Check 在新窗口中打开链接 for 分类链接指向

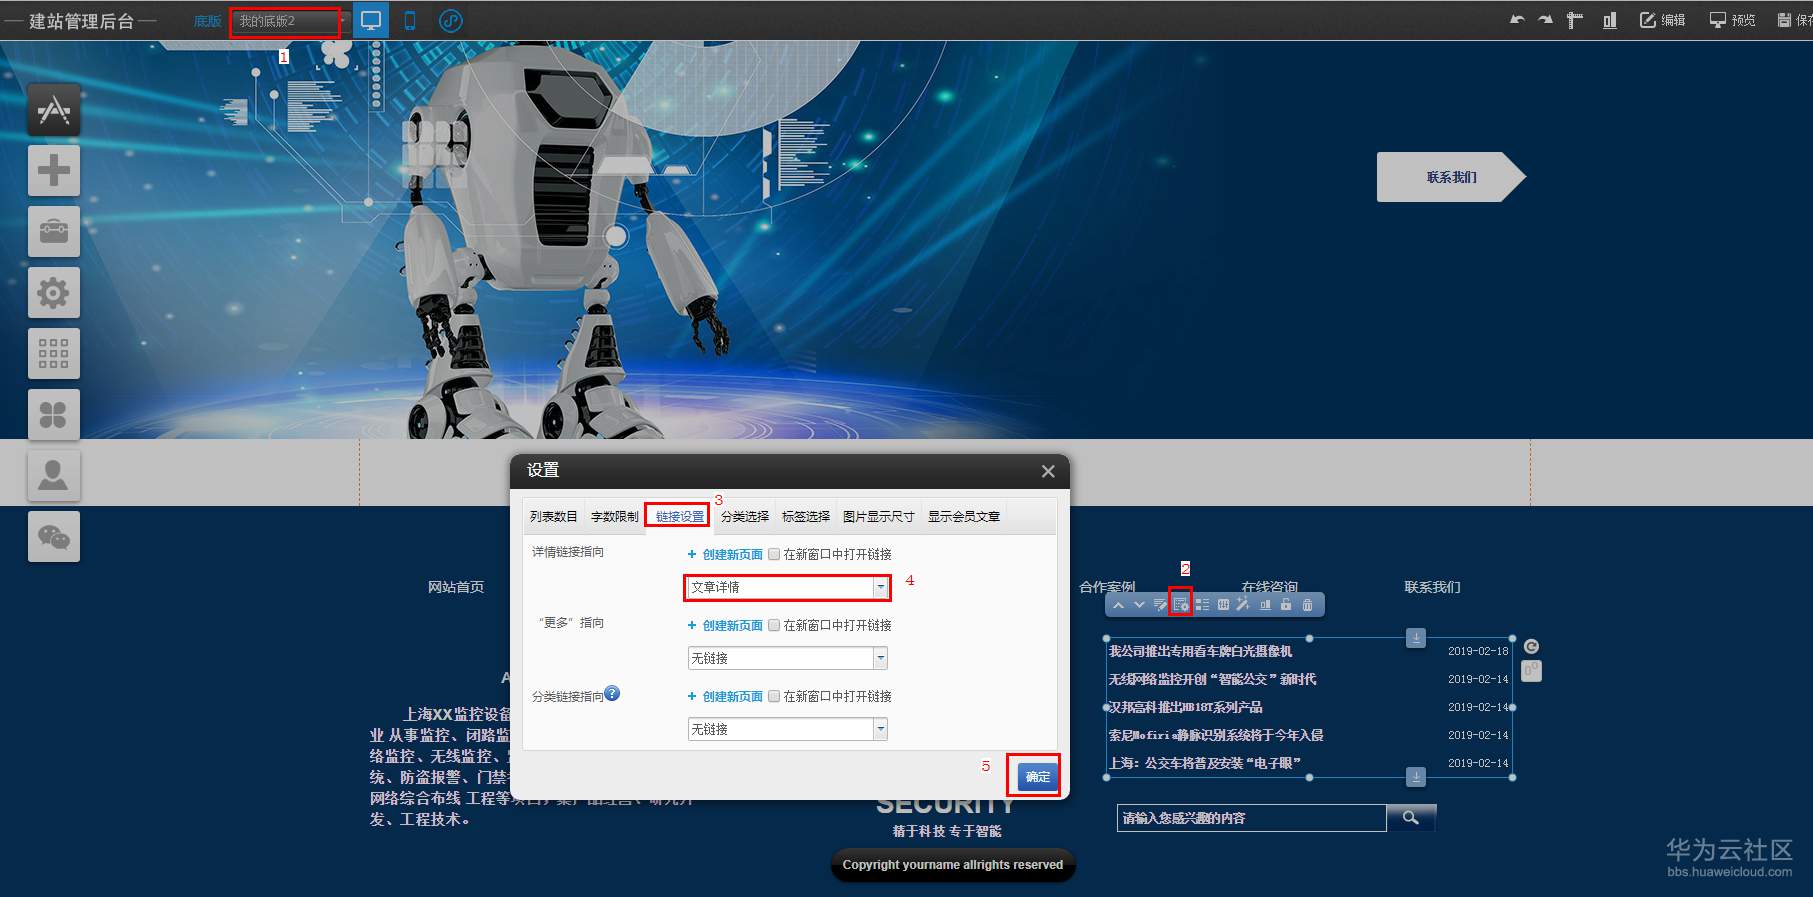(x=774, y=696)
